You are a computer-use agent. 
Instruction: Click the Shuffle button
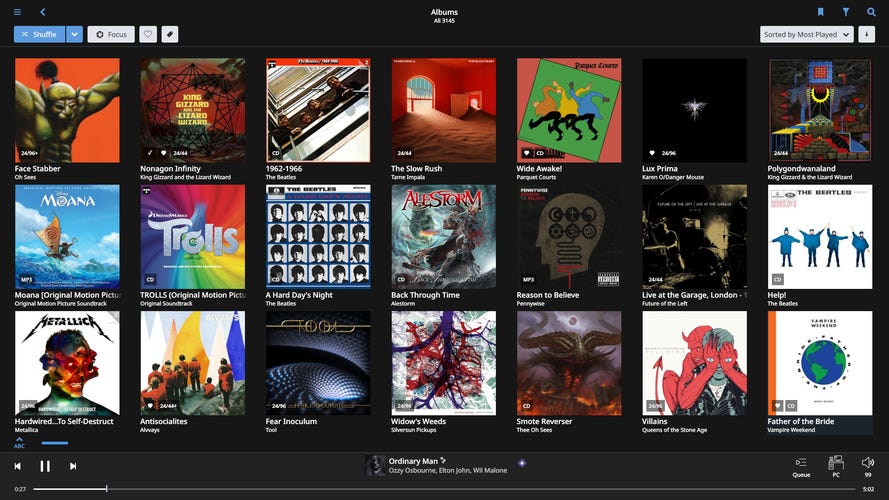(x=39, y=35)
